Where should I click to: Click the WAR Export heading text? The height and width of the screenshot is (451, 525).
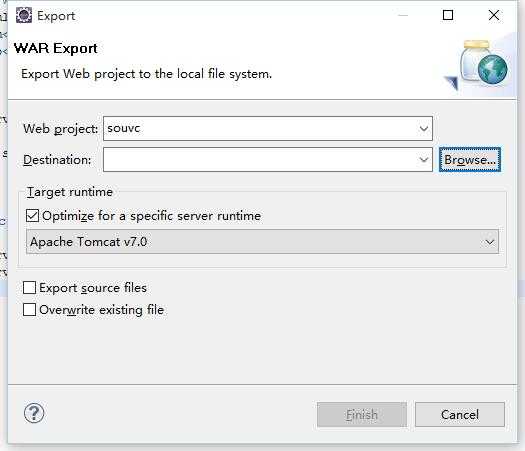(x=56, y=49)
